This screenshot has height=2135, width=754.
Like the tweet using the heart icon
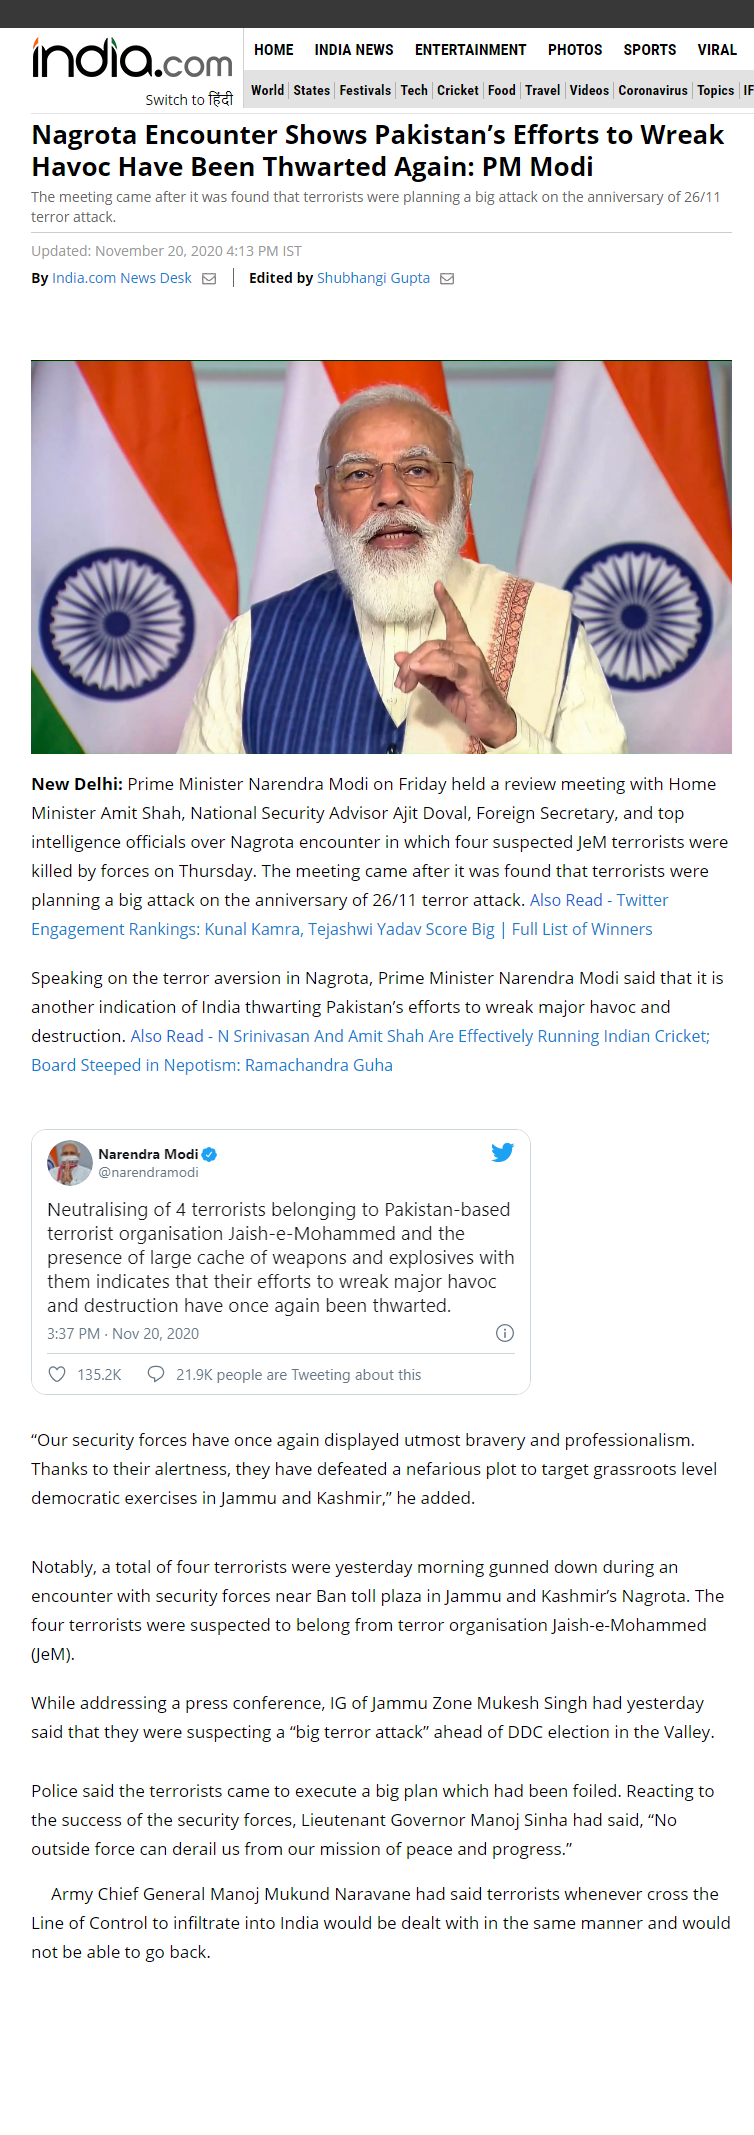tap(58, 1375)
